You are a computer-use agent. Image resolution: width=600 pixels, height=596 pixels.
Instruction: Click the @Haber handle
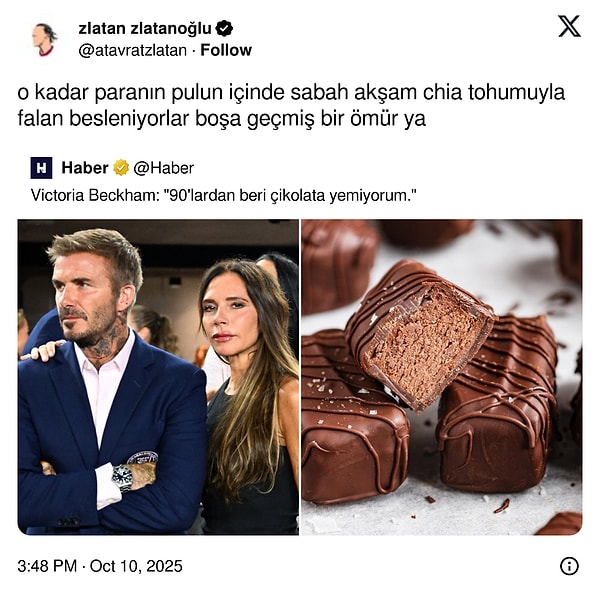[x=163, y=168]
